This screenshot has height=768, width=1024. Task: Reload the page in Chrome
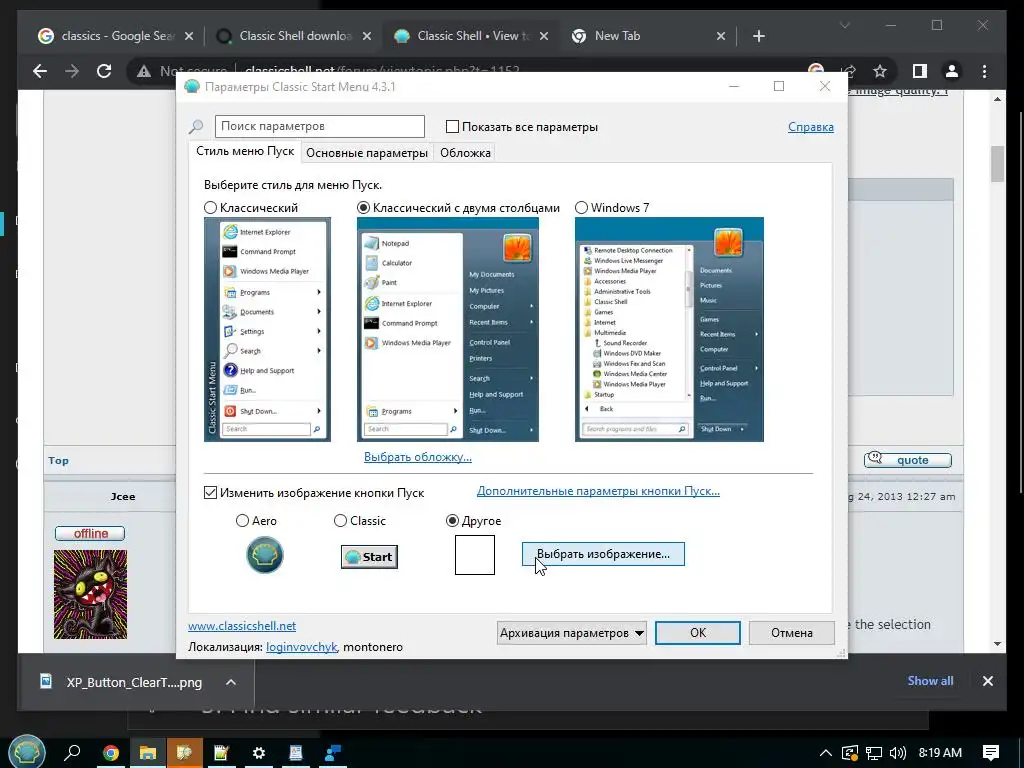click(x=104, y=71)
